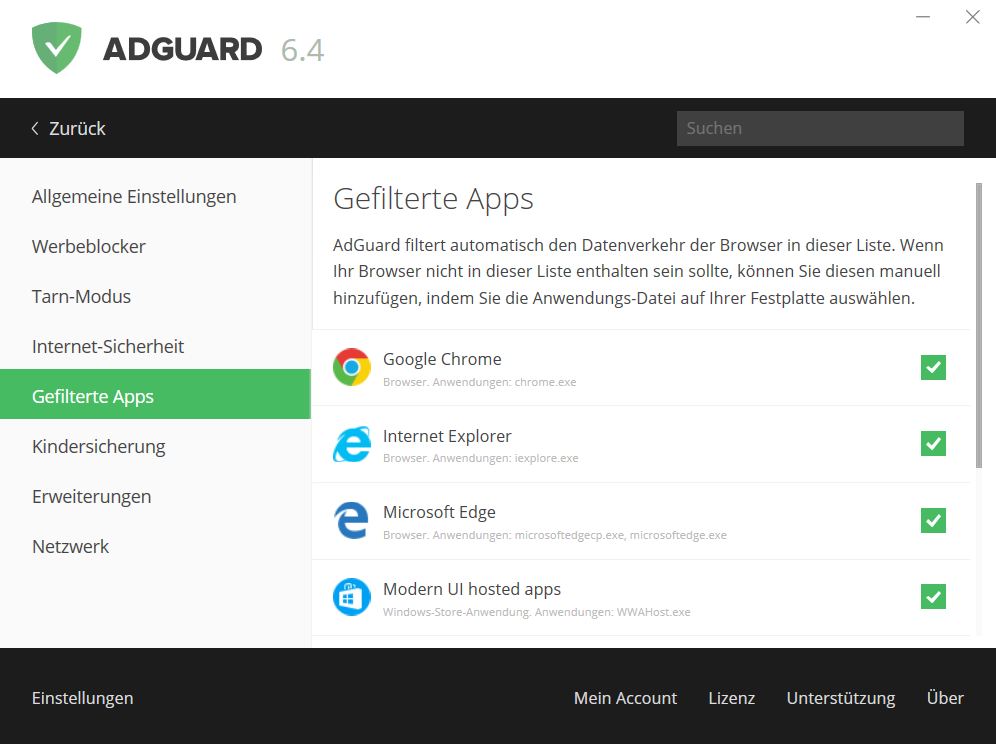The image size is (996, 744).
Task: Click the Modern UI hosted apps icon
Action: [x=351, y=597]
